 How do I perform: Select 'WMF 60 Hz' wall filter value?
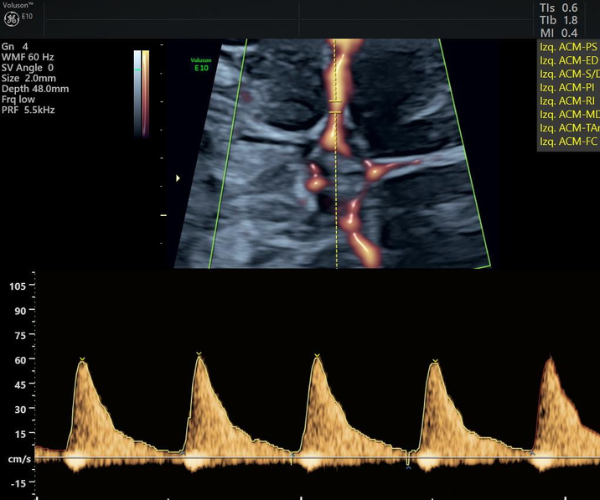click(28, 57)
